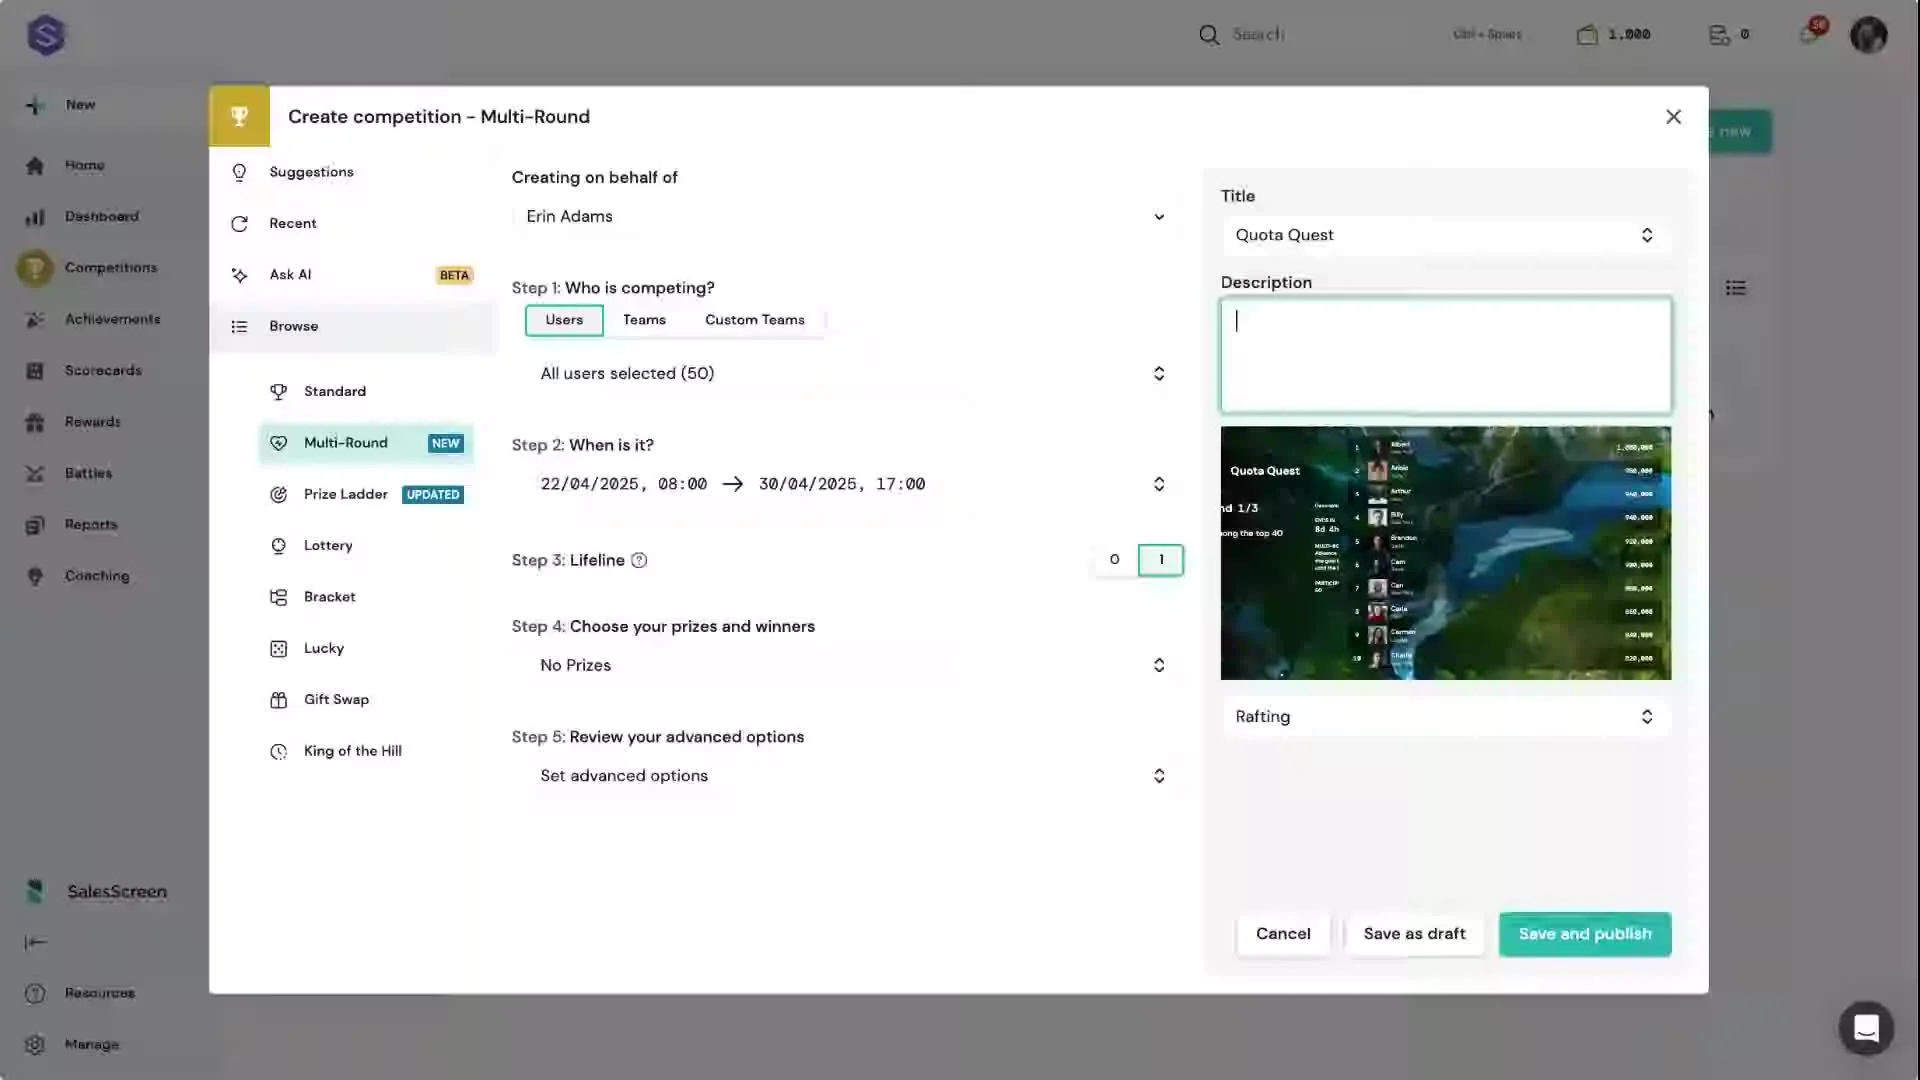This screenshot has width=1920, height=1080.
Task: Open the coins balance icon showing 1,000
Action: 1587,35
